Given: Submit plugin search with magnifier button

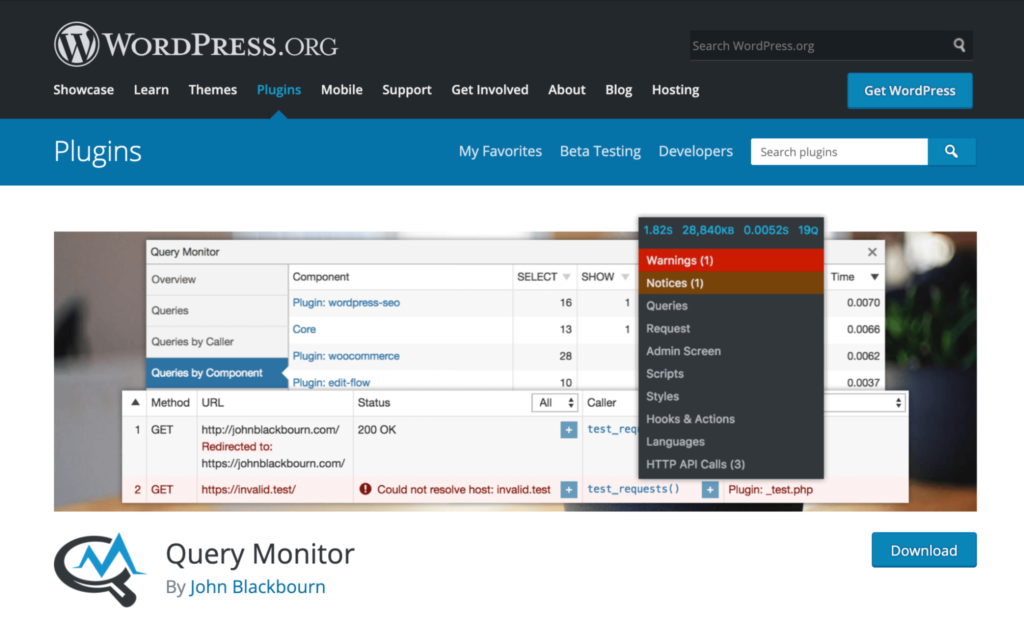Looking at the screenshot, I should coord(952,151).
